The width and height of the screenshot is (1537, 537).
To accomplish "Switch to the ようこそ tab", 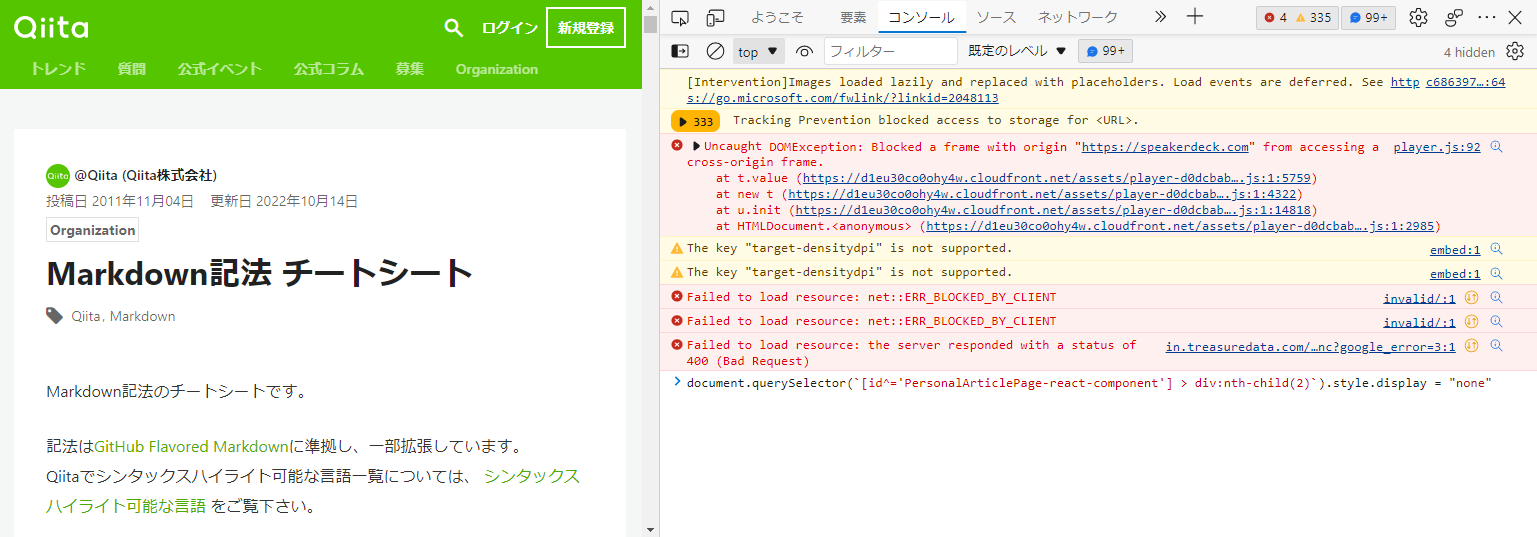I will (778, 17).
